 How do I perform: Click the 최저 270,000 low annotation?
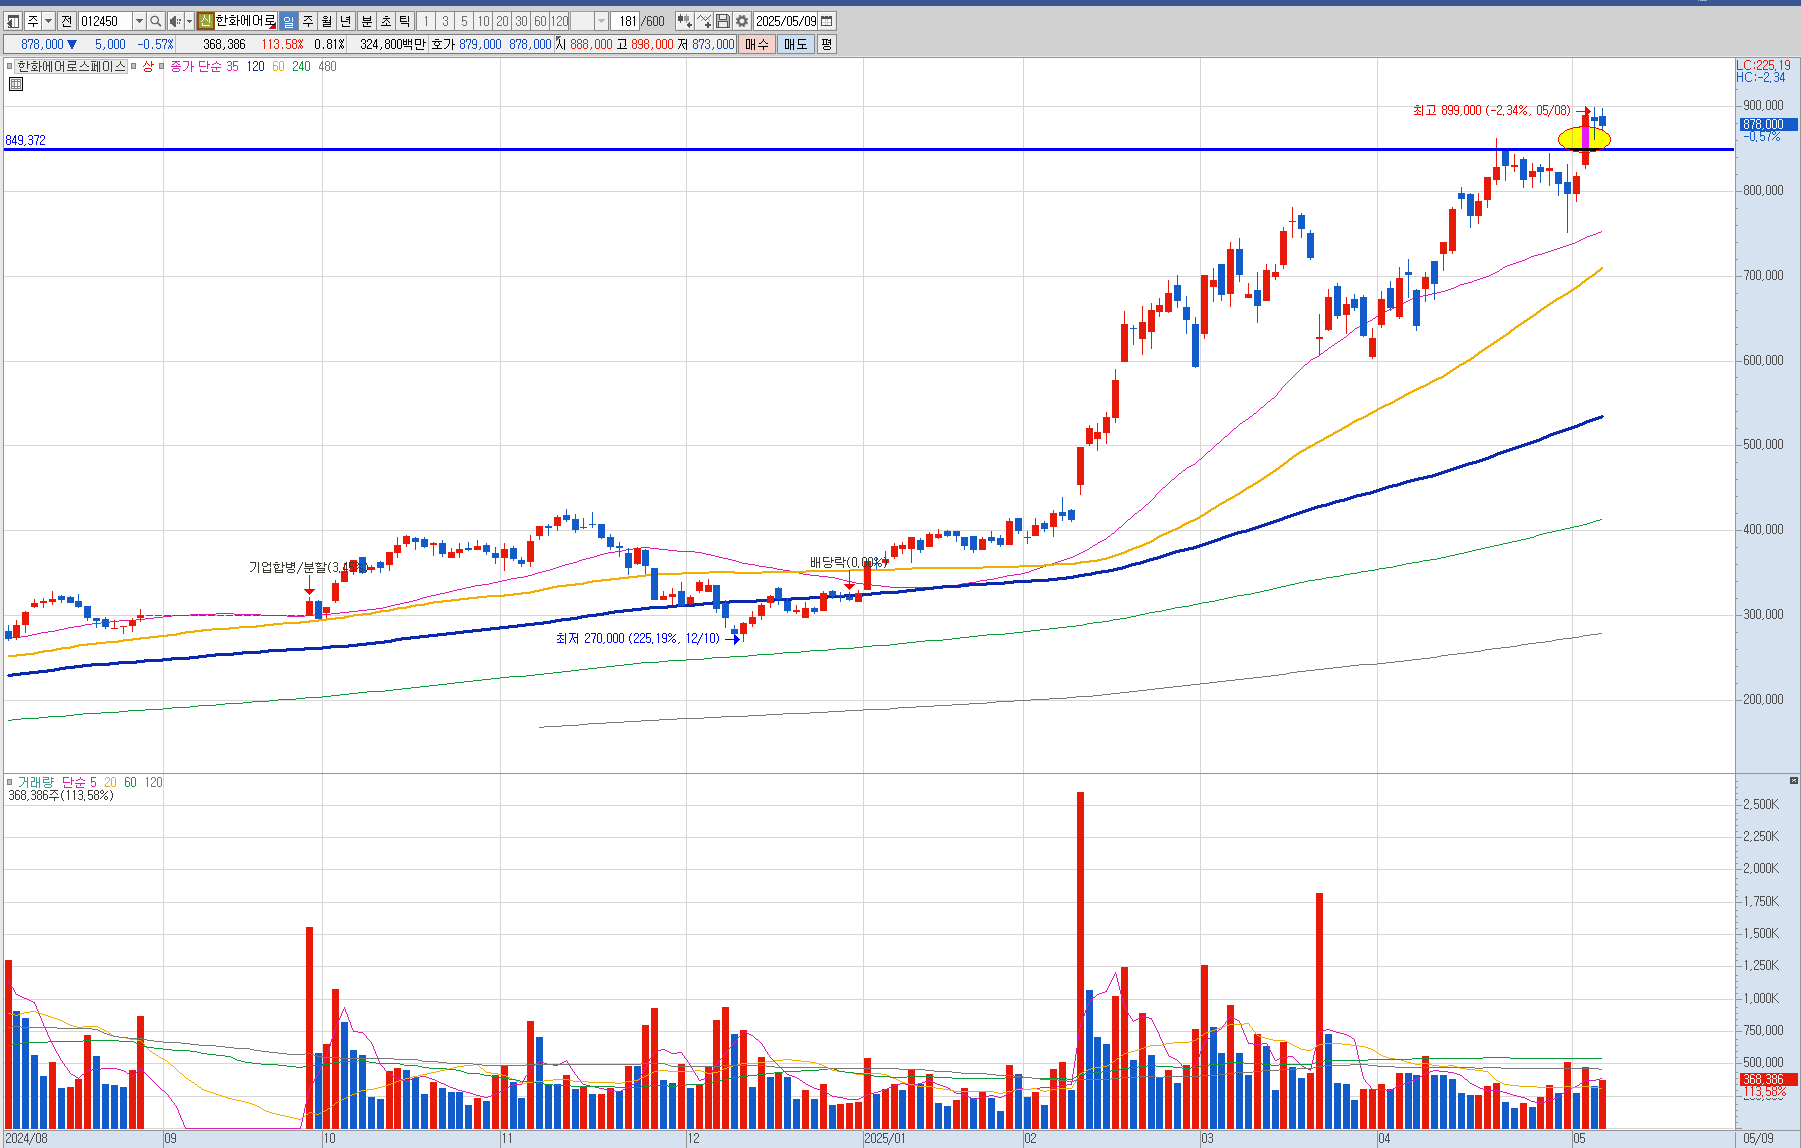point(637,638)
